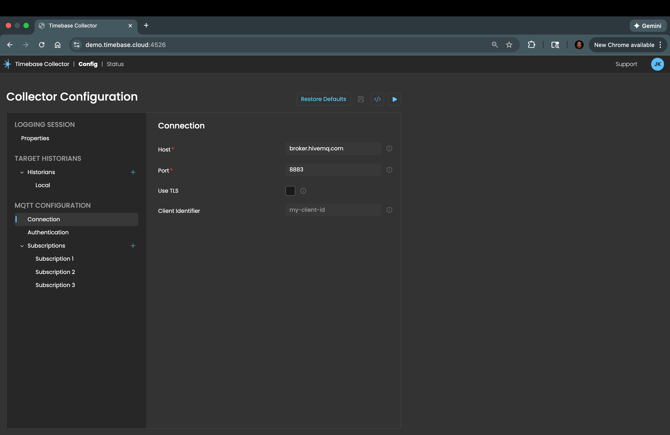Click the save configuration icon
This screenshot has height=435, width=670.
coord(361,99)
